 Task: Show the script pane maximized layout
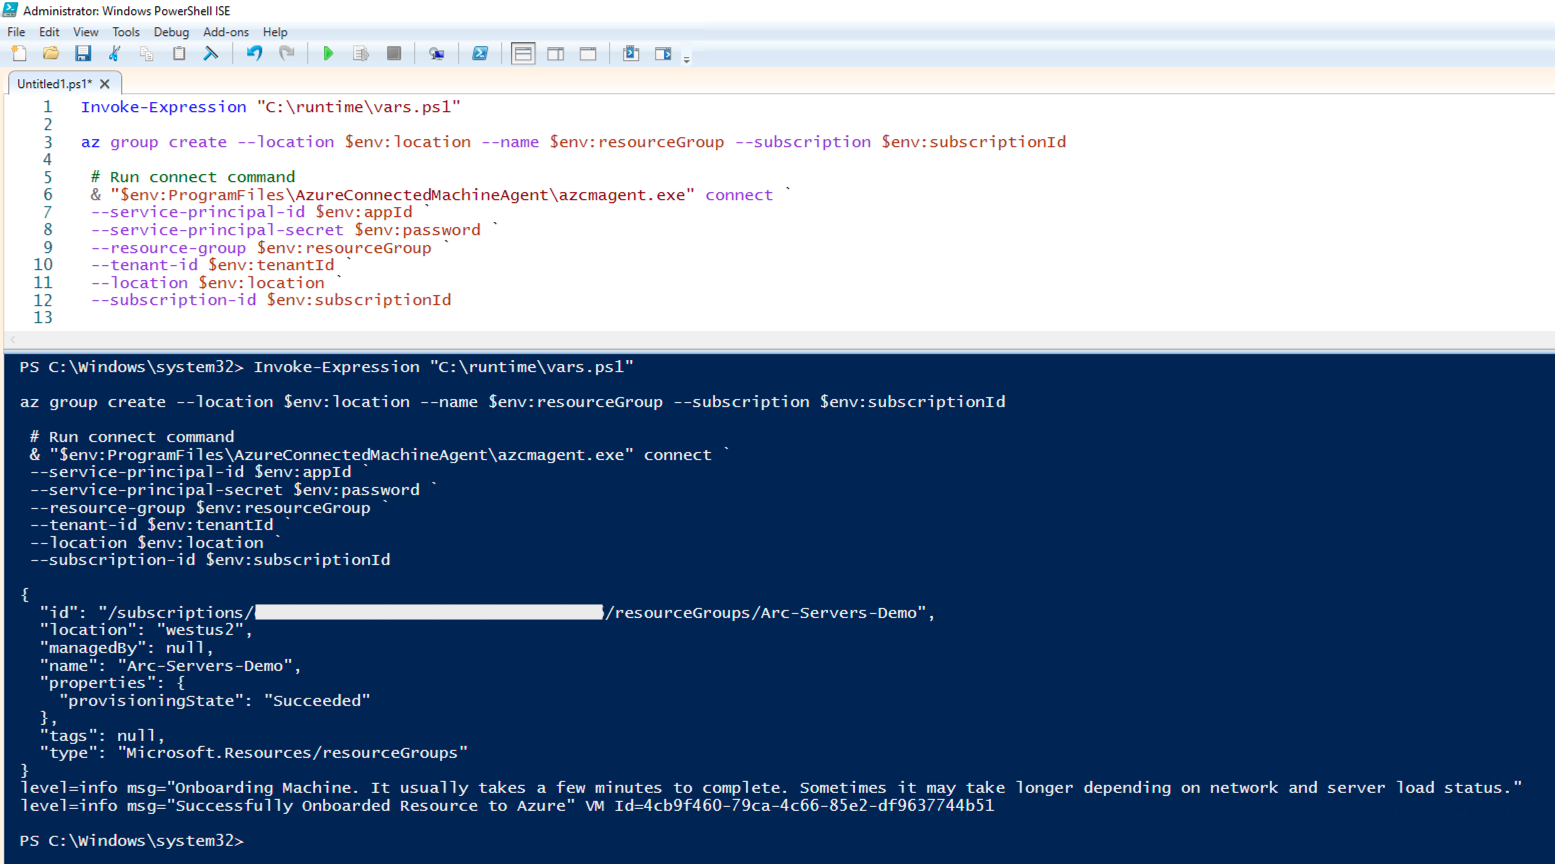[588, 54]
